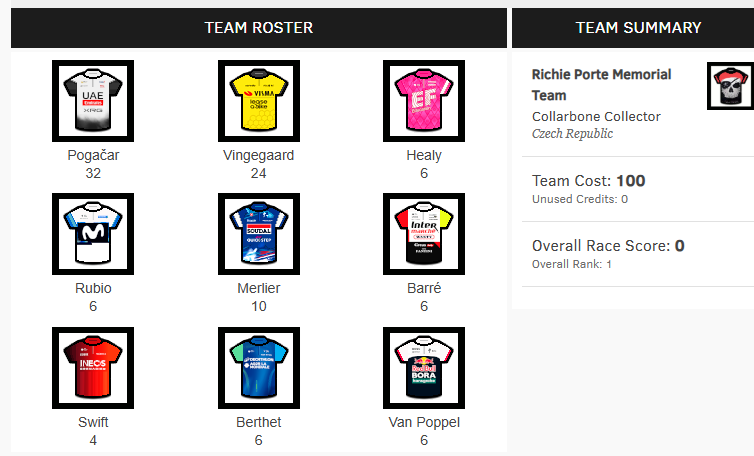The height and width of the screenshot is (456, 754).
Task: Click the Team Roster header
Action: pos(259,28)
